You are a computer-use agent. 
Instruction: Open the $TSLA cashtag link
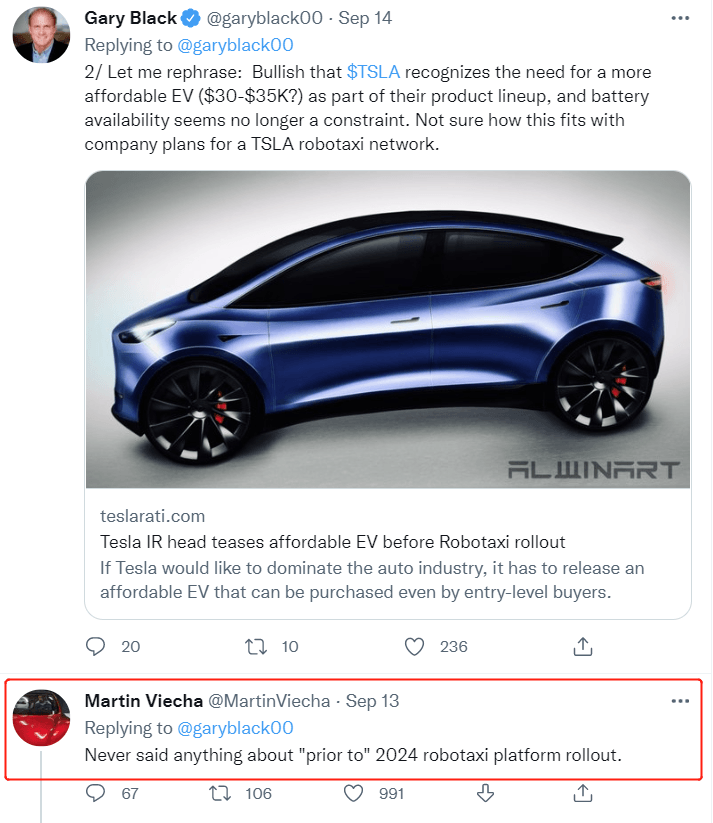(373, 72)
